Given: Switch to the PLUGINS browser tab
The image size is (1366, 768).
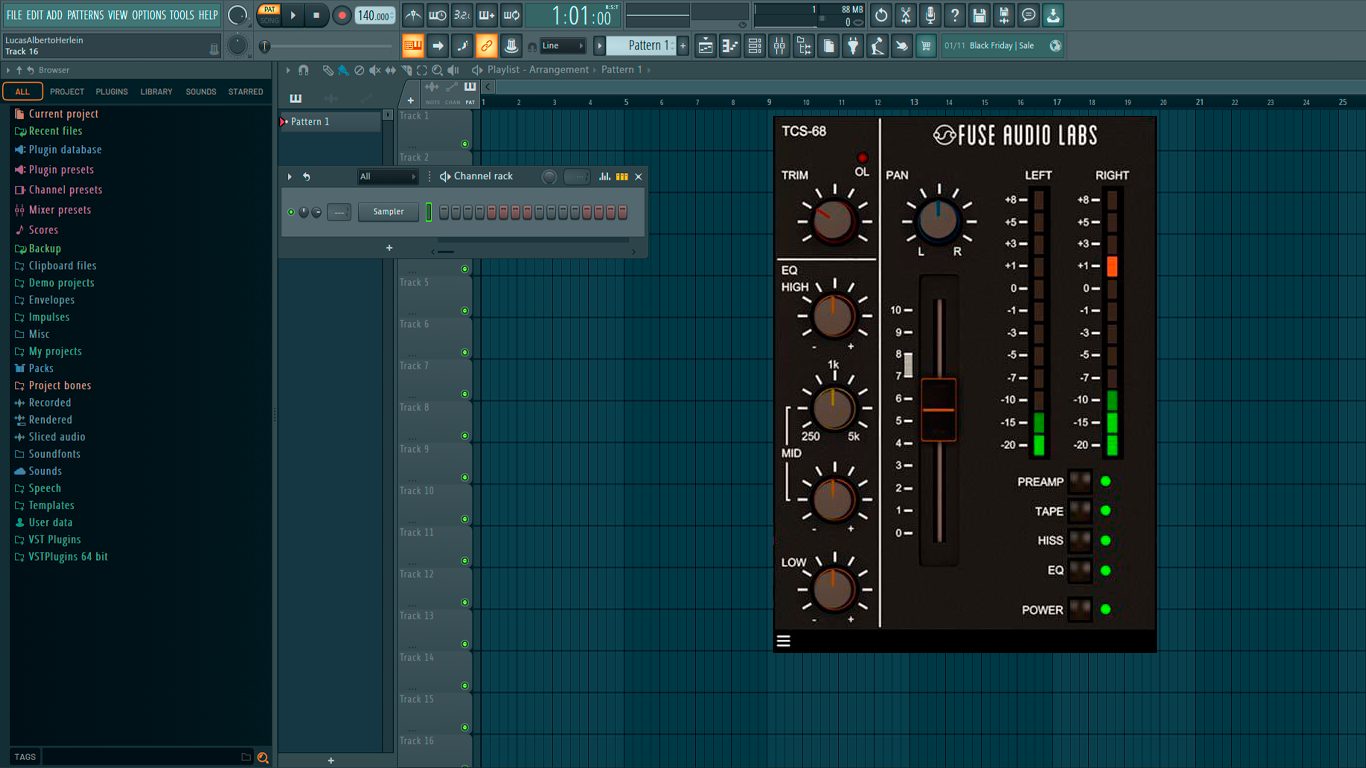Looking at the screenshot, I should click(112, 91).
